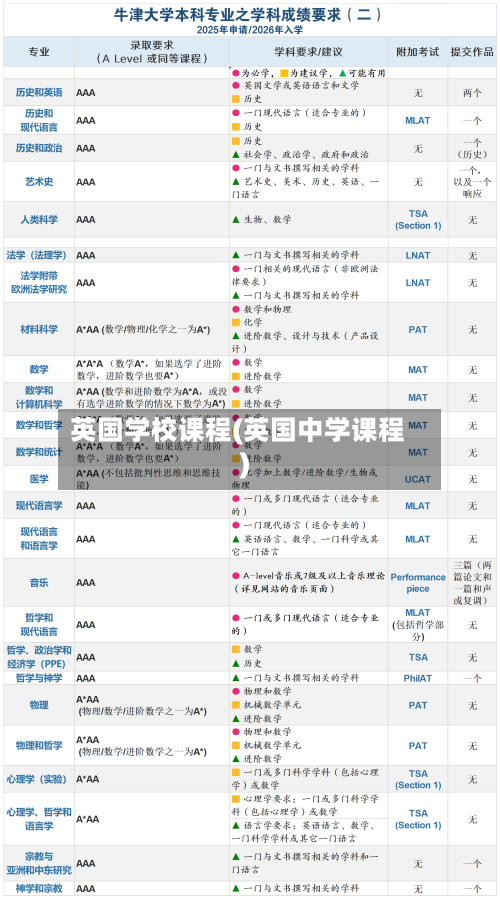This screenshot has height=899, width=500.
Task: Click the 现代语言和语言学 major cell
Action: click(39, 539)
